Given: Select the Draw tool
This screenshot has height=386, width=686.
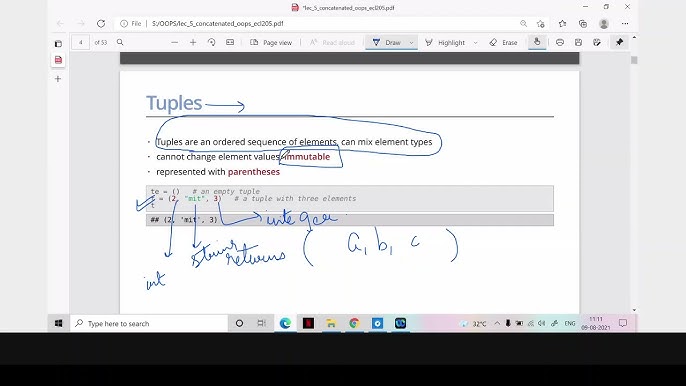Looking at the screenshot, I should (x=387, y=42).
